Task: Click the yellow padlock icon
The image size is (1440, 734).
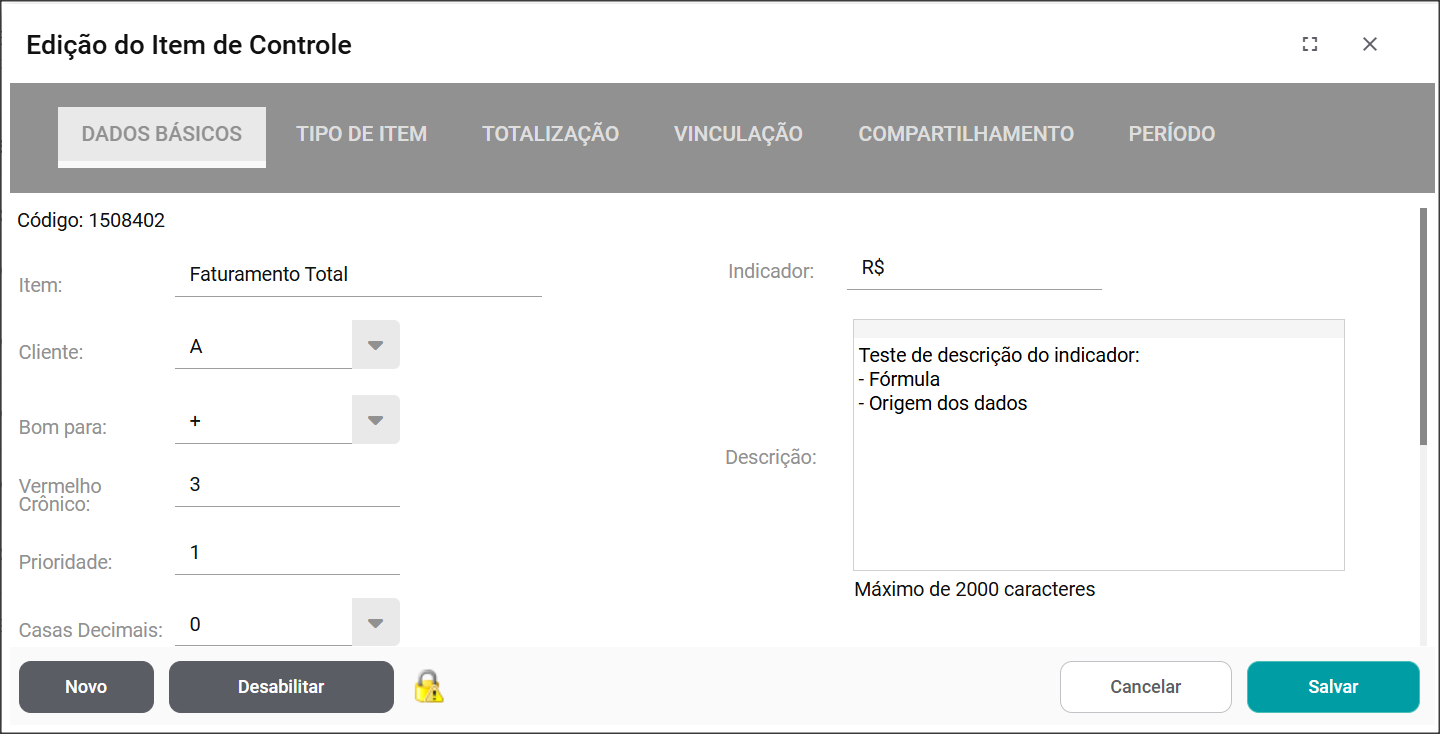Action: click(x=429, y=687)
